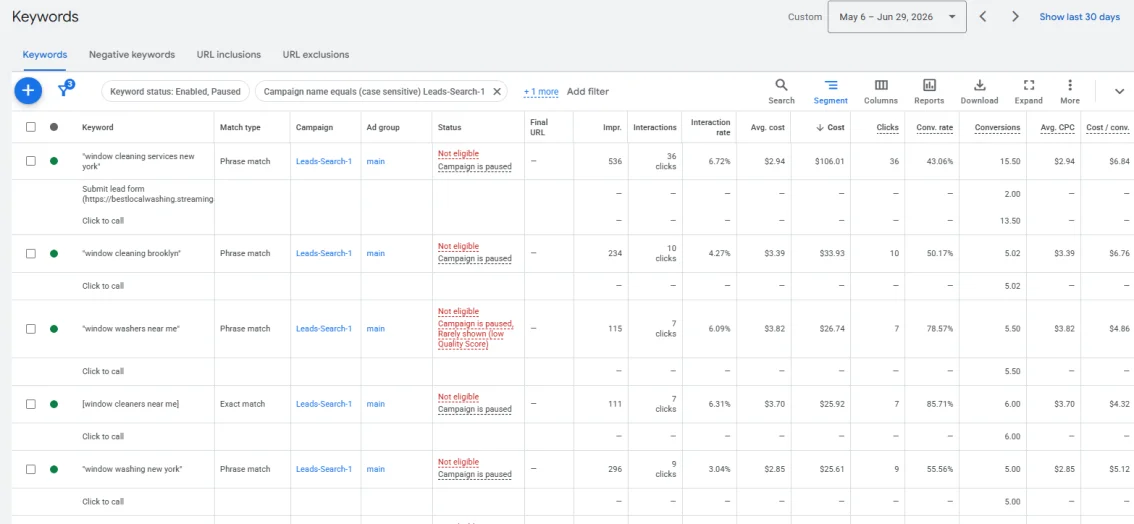Click Campaign is paused for window cleaners near me

coord(474,410)
